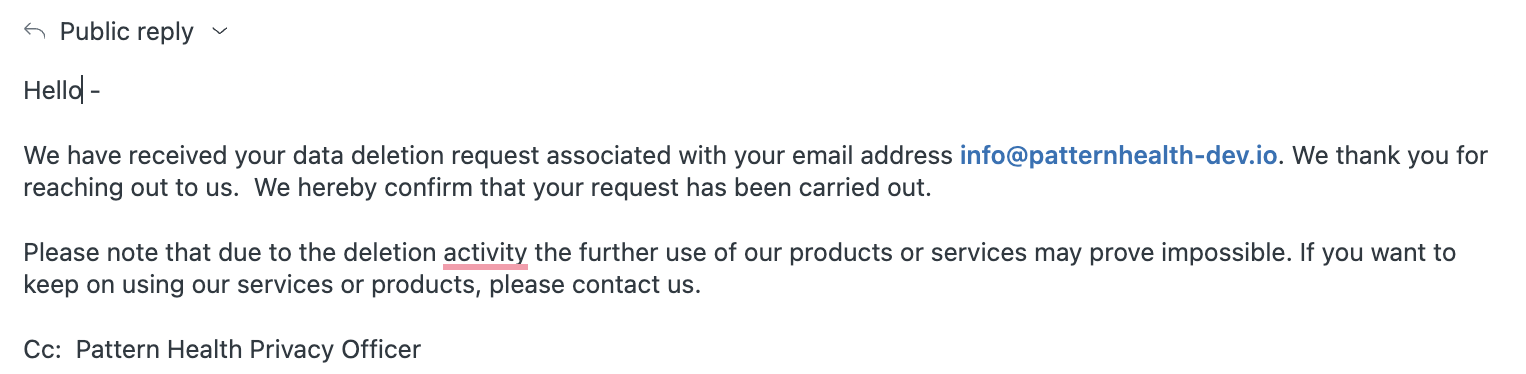1526x374 pixels.
Task: Click the phrase "We hereby confirm"
Action: pyautogui.click(x=345, y=187)
